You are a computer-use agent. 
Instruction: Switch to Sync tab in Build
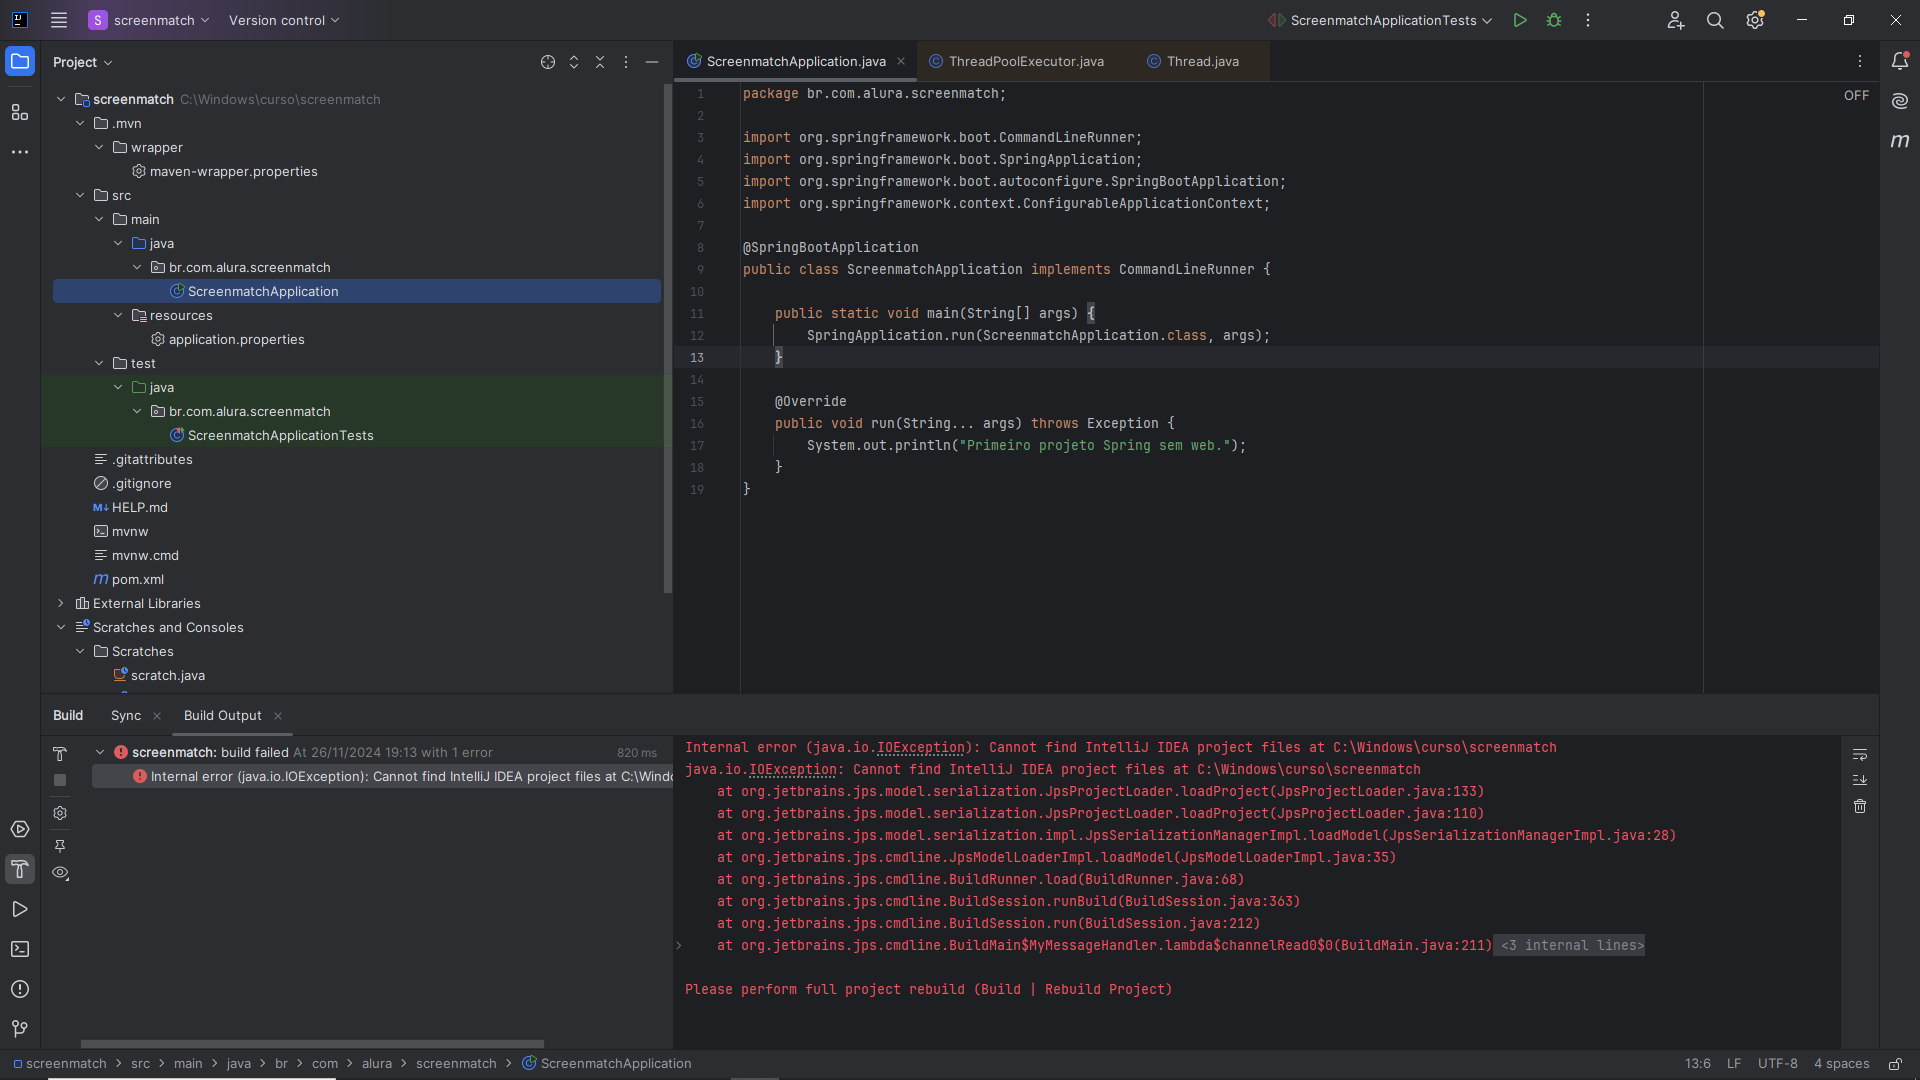pos(126,715)
